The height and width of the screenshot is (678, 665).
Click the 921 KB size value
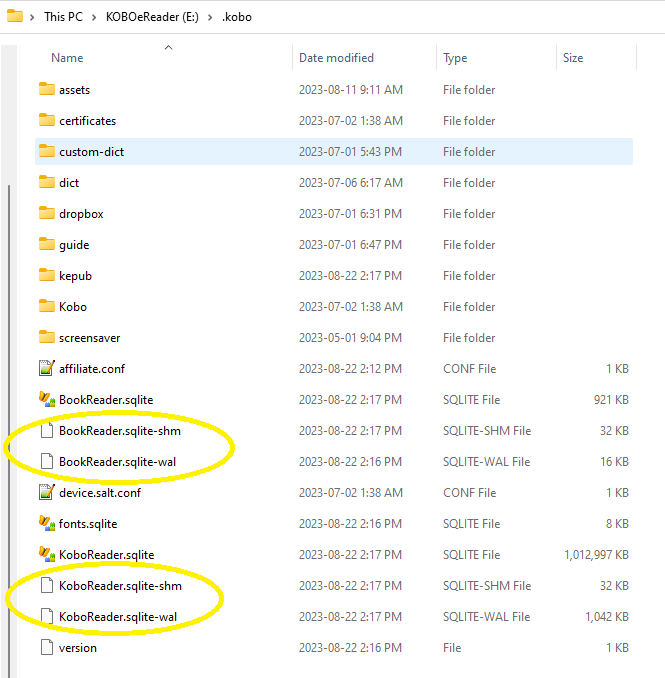611,400
